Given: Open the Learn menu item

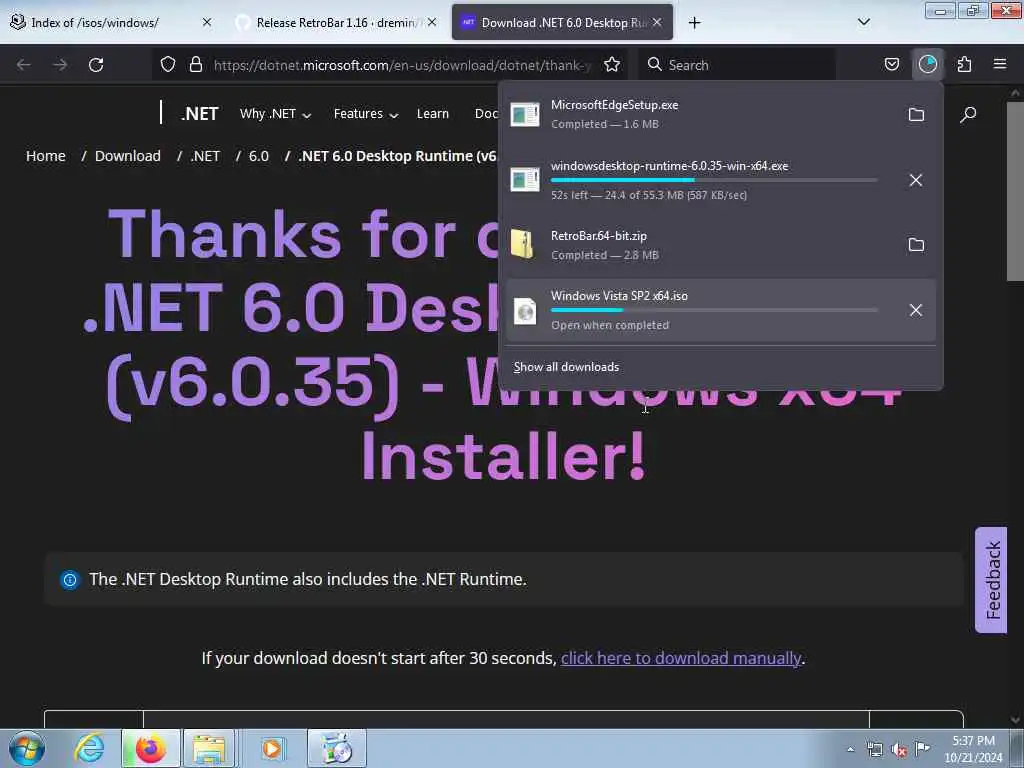Looking at the screenshot, I should click(432, 114).
